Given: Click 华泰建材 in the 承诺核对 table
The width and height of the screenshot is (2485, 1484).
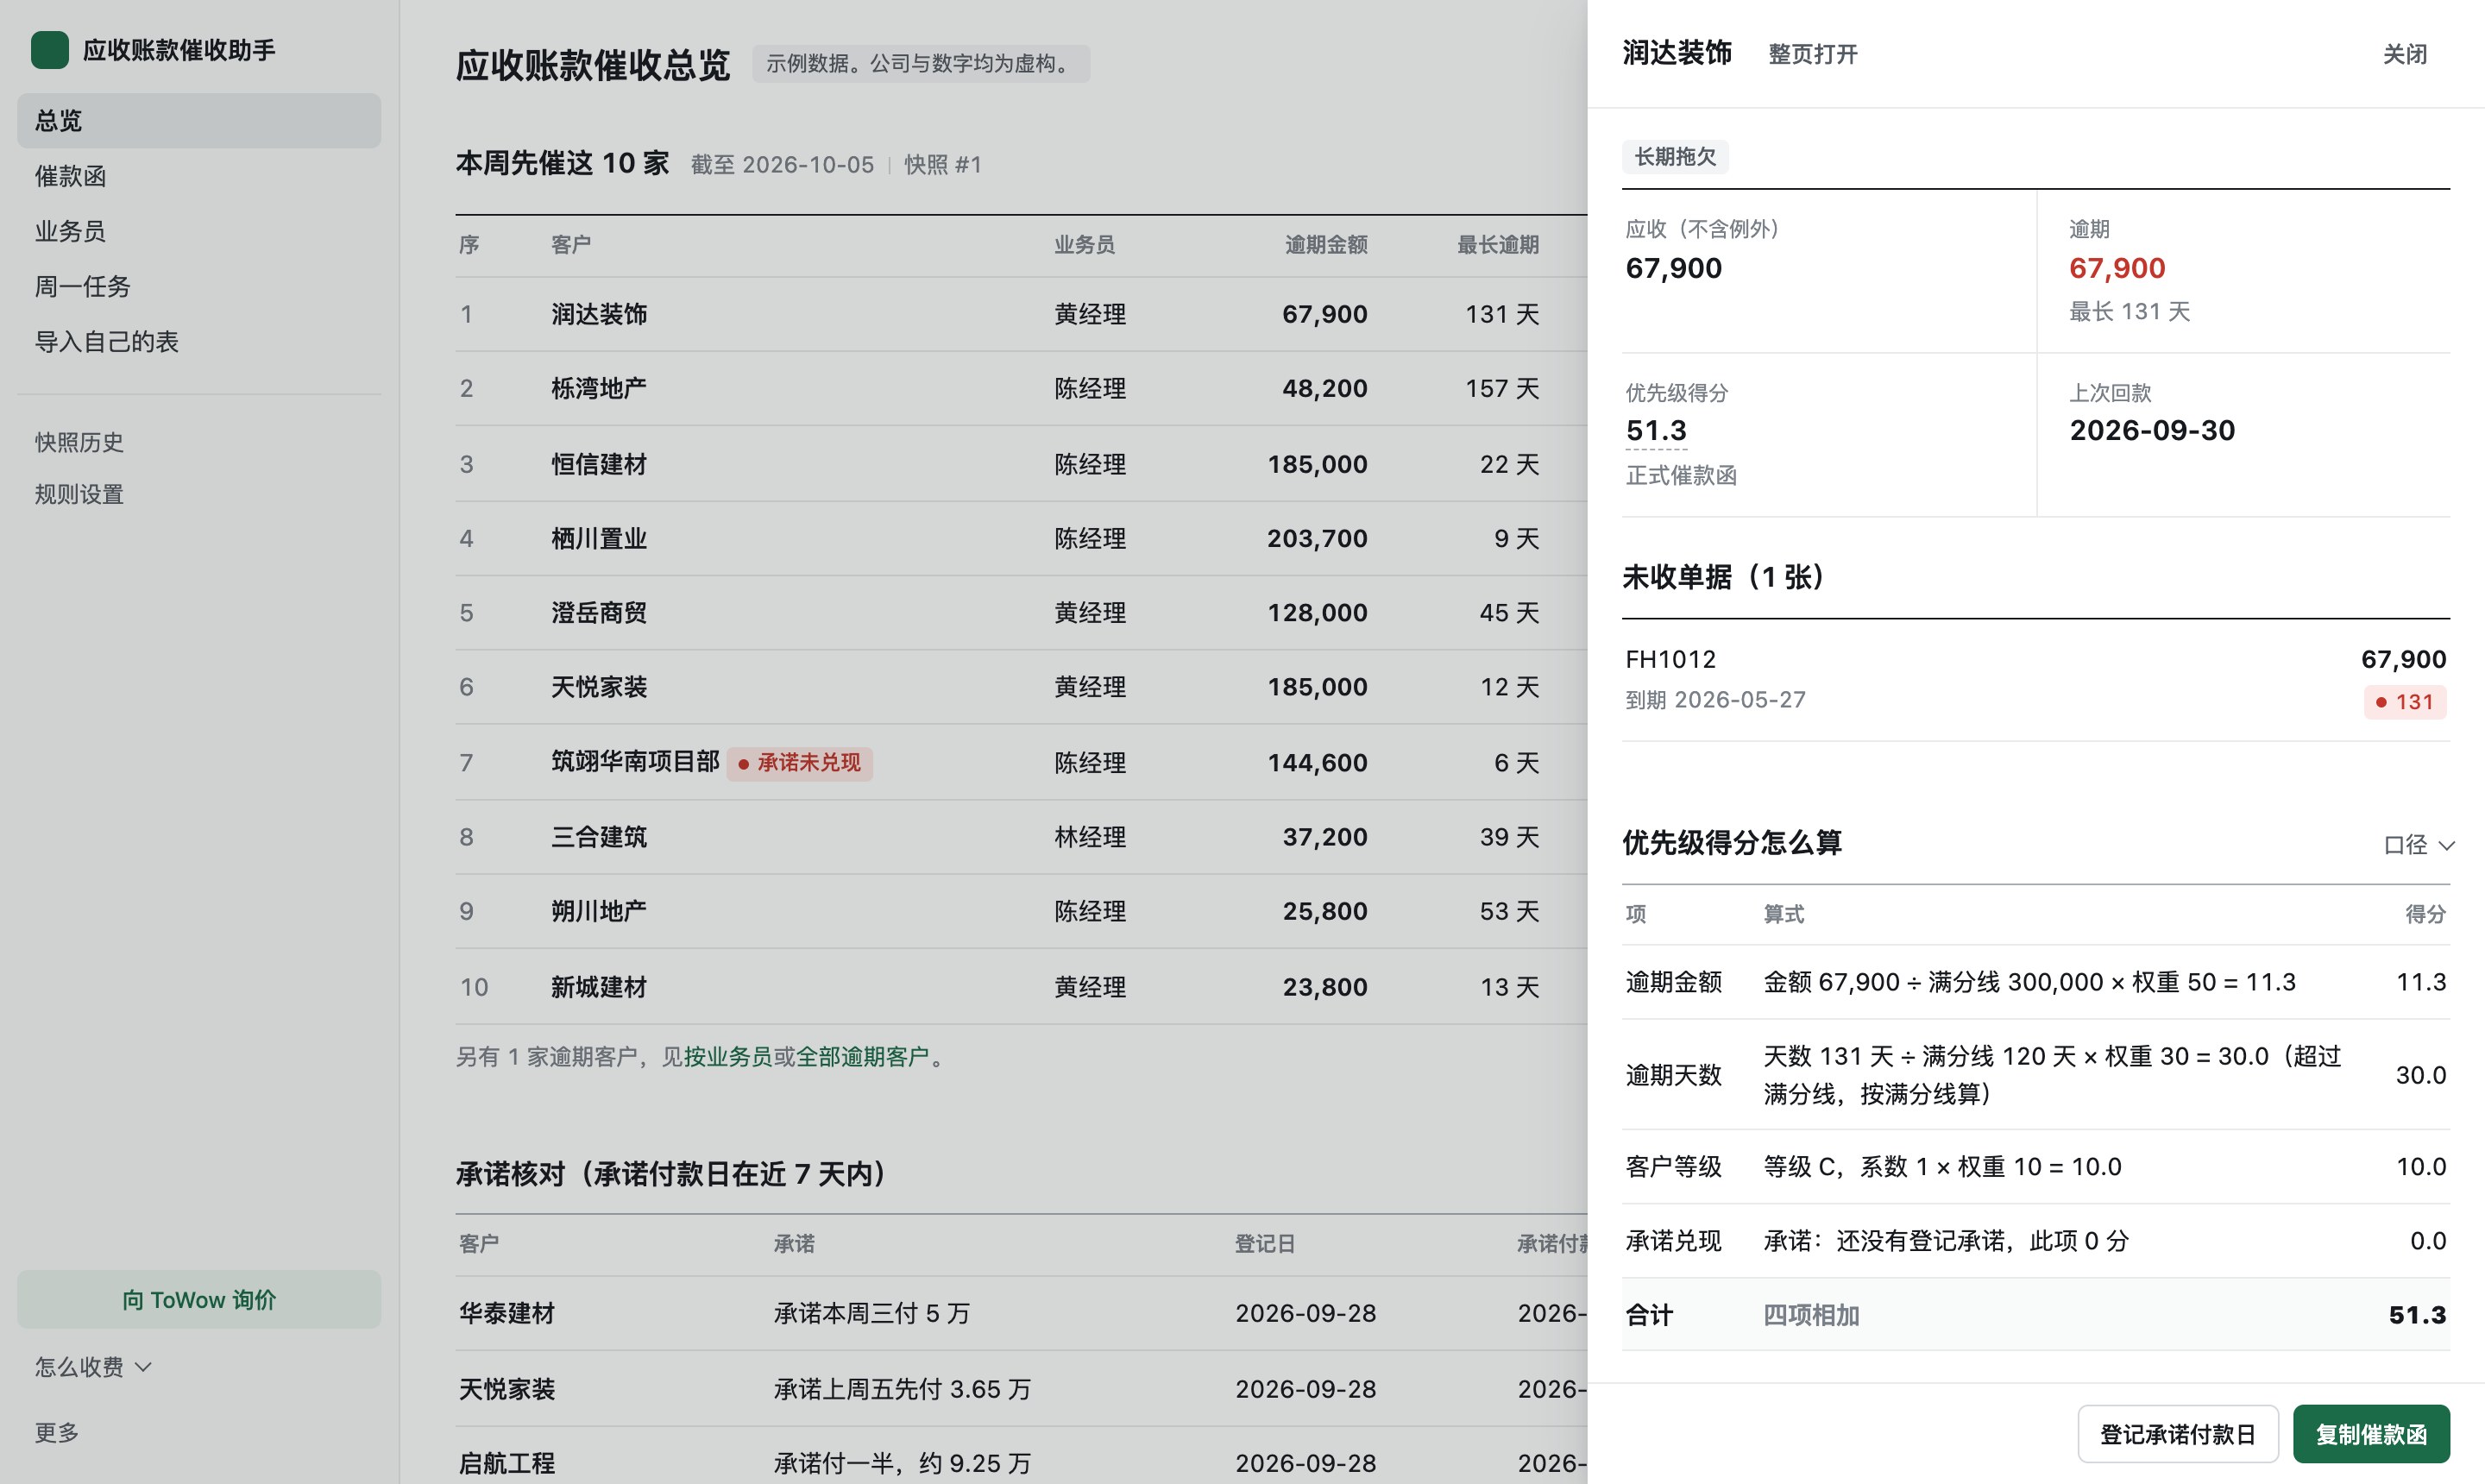Looking at the screenshot, I should 507,1313.
